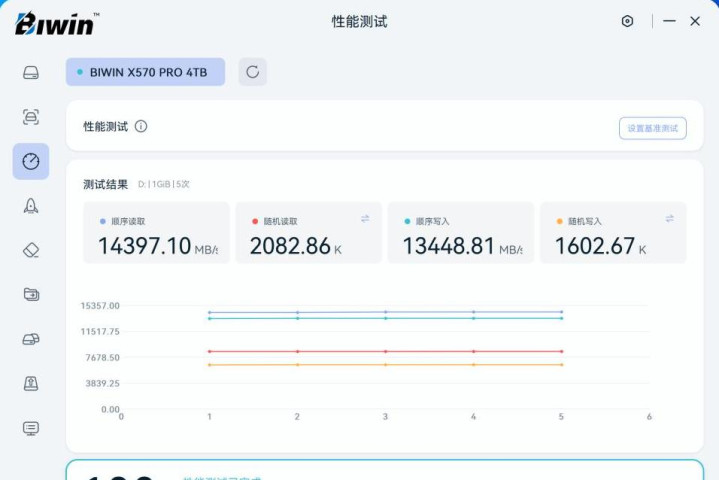Click the 设置基准测试 button
This screenshot has height=480, width=719.
tap(652, 128)
